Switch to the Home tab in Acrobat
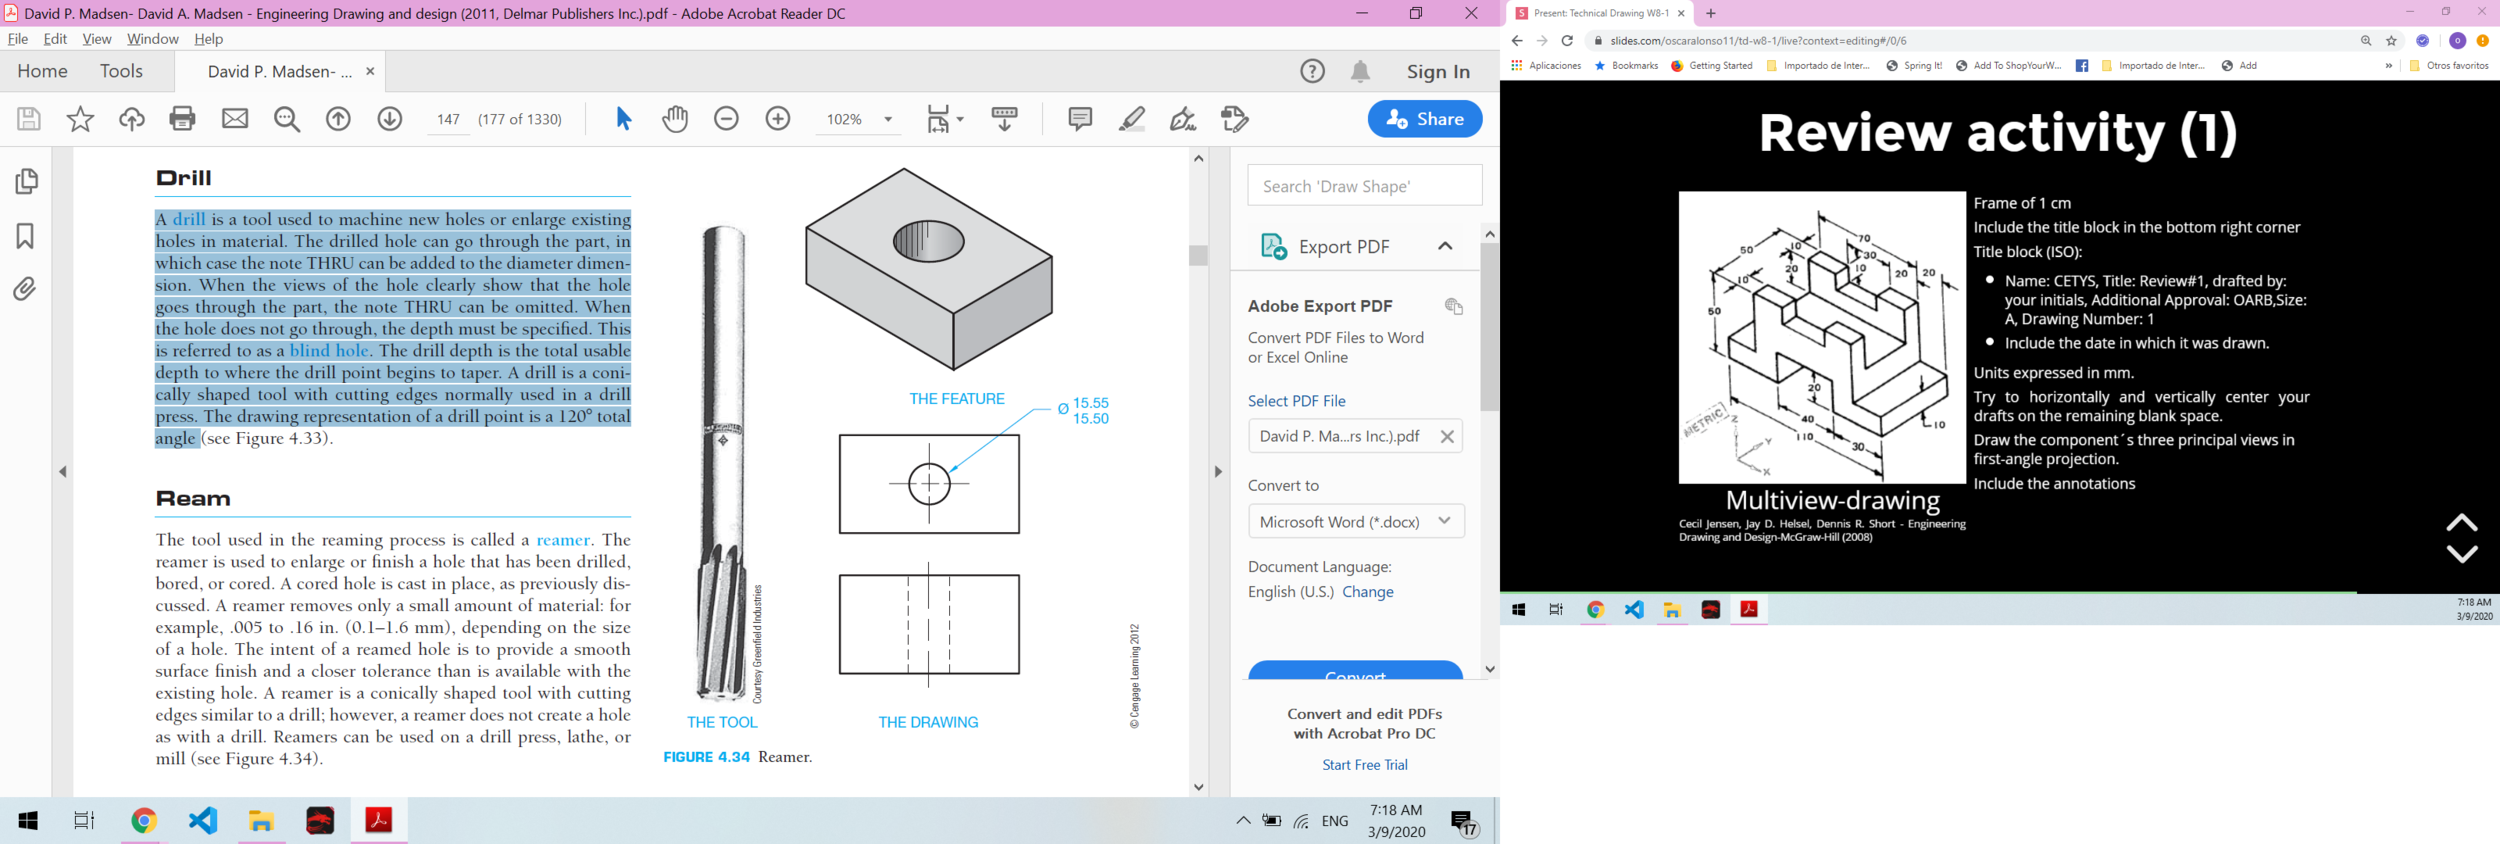The width and height of the screenshot is (2500, 844). (x=42, y=71)
